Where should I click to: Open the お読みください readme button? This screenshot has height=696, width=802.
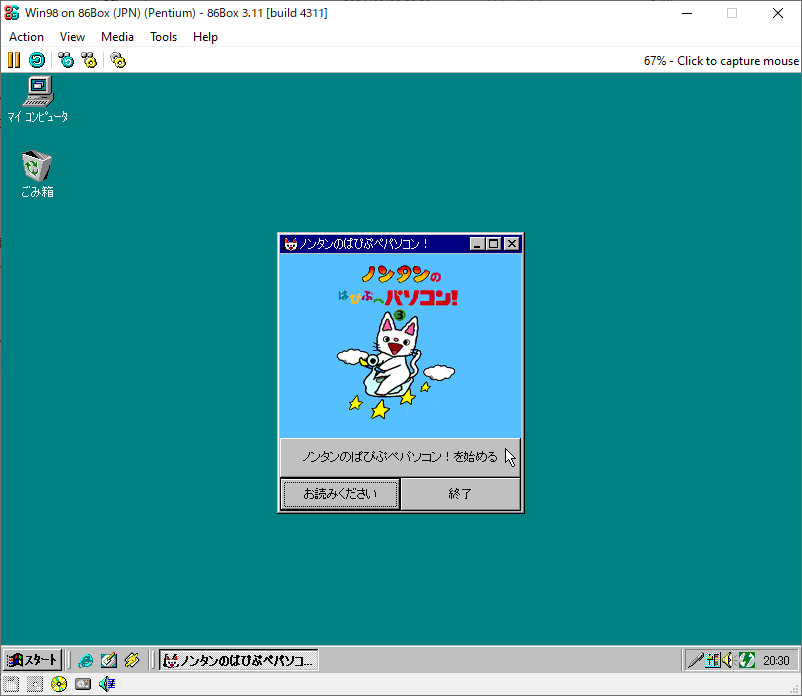pyautogui.click(x=341, y=494)
